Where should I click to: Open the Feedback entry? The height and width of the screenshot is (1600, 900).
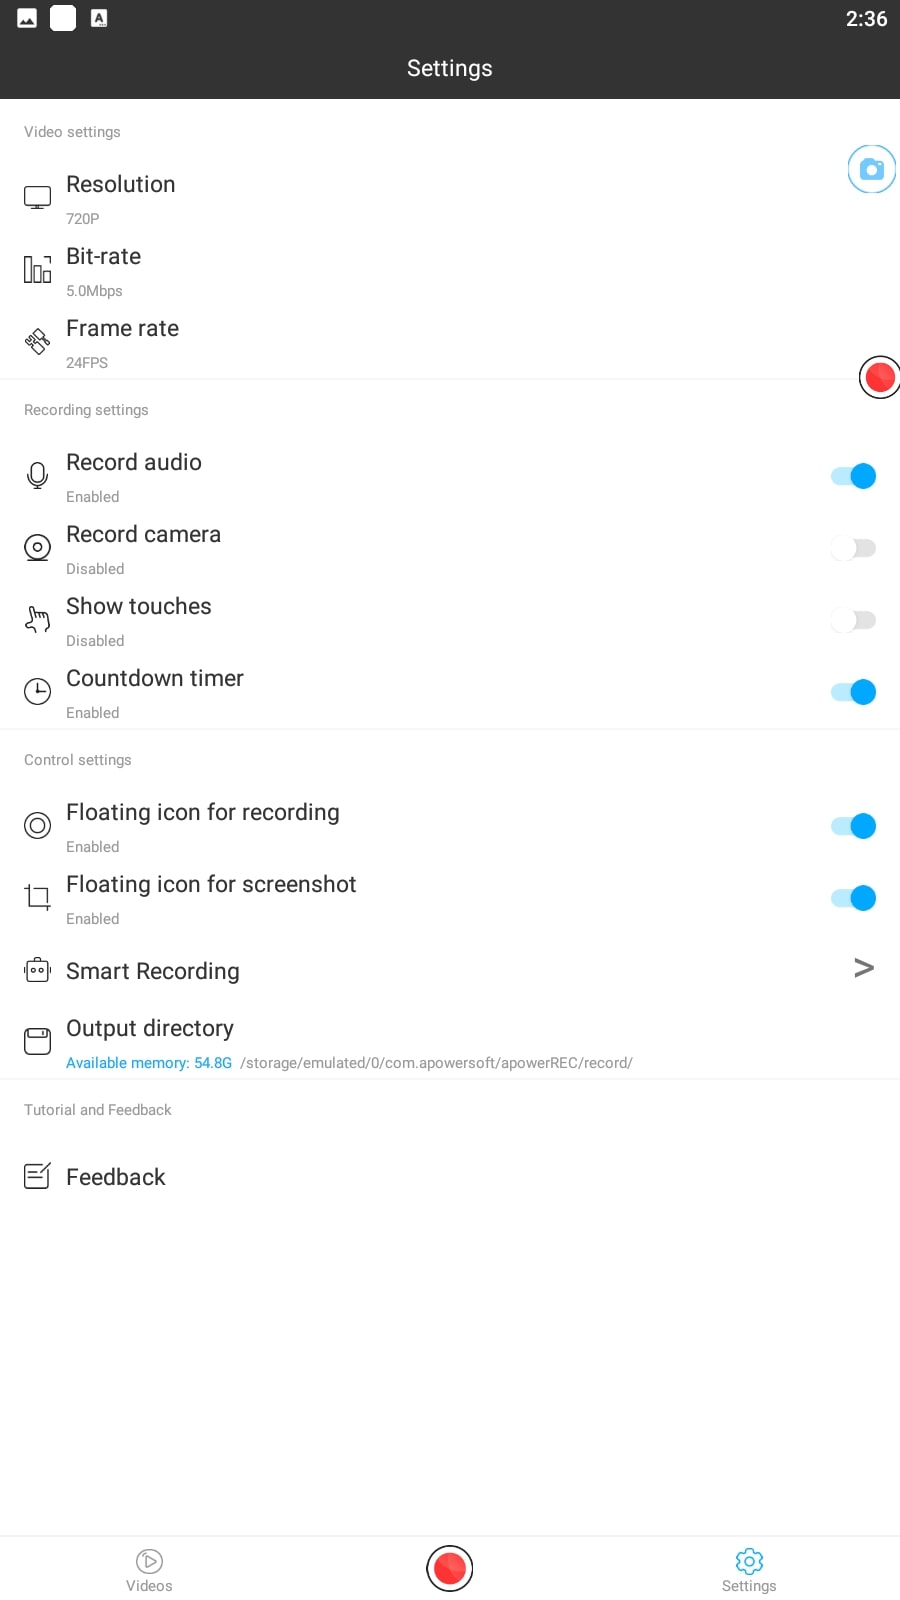(x=450, y=1177)
